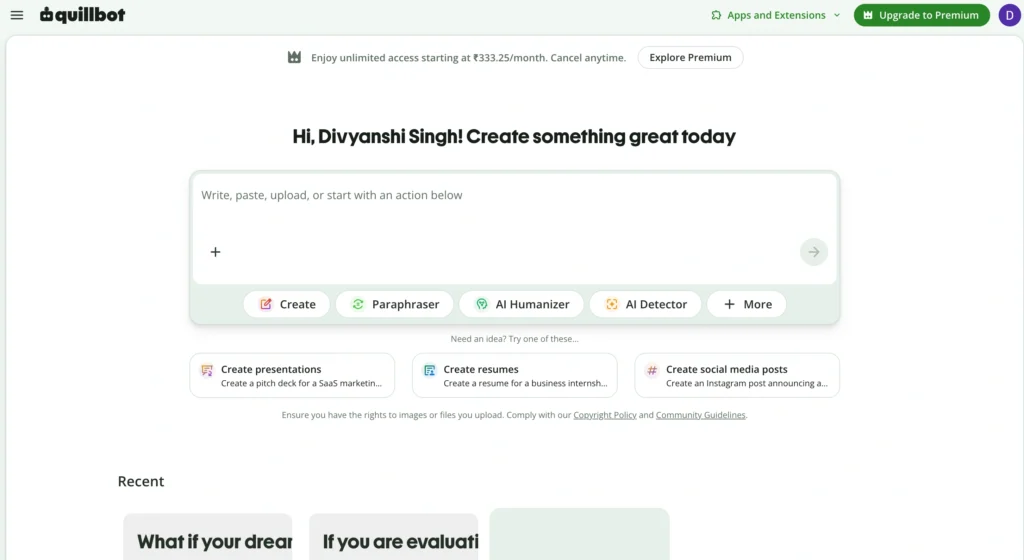Click the plus attach icon in the text box
Viewport: 1024px width, 560px height.
click(216, 252)
